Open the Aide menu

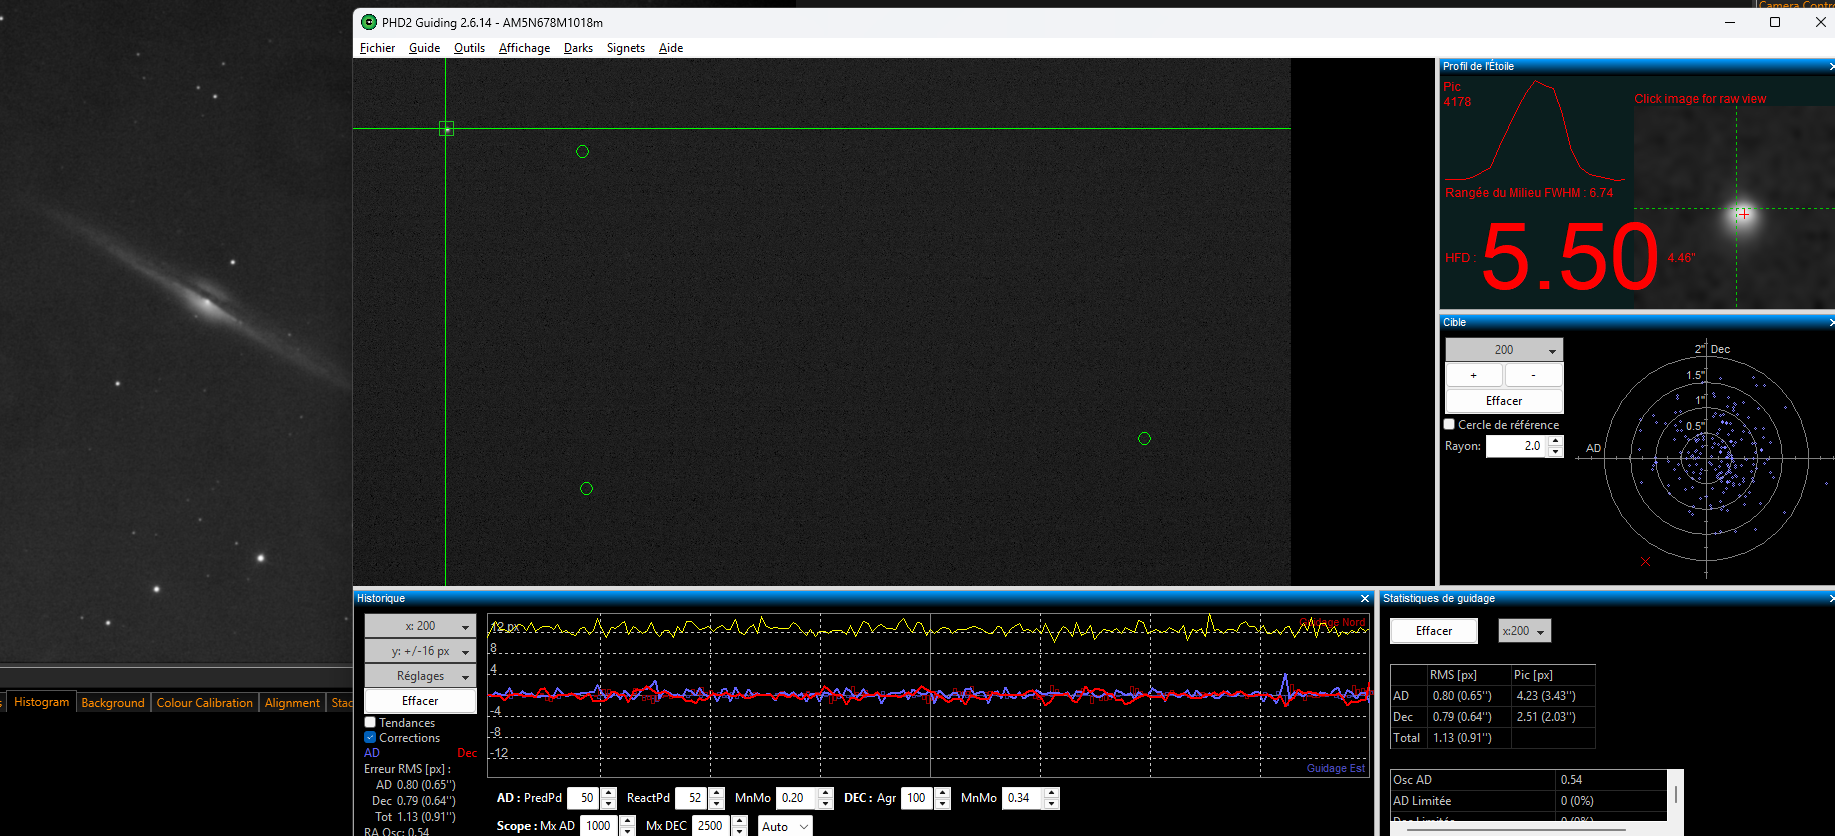(671, 48)
